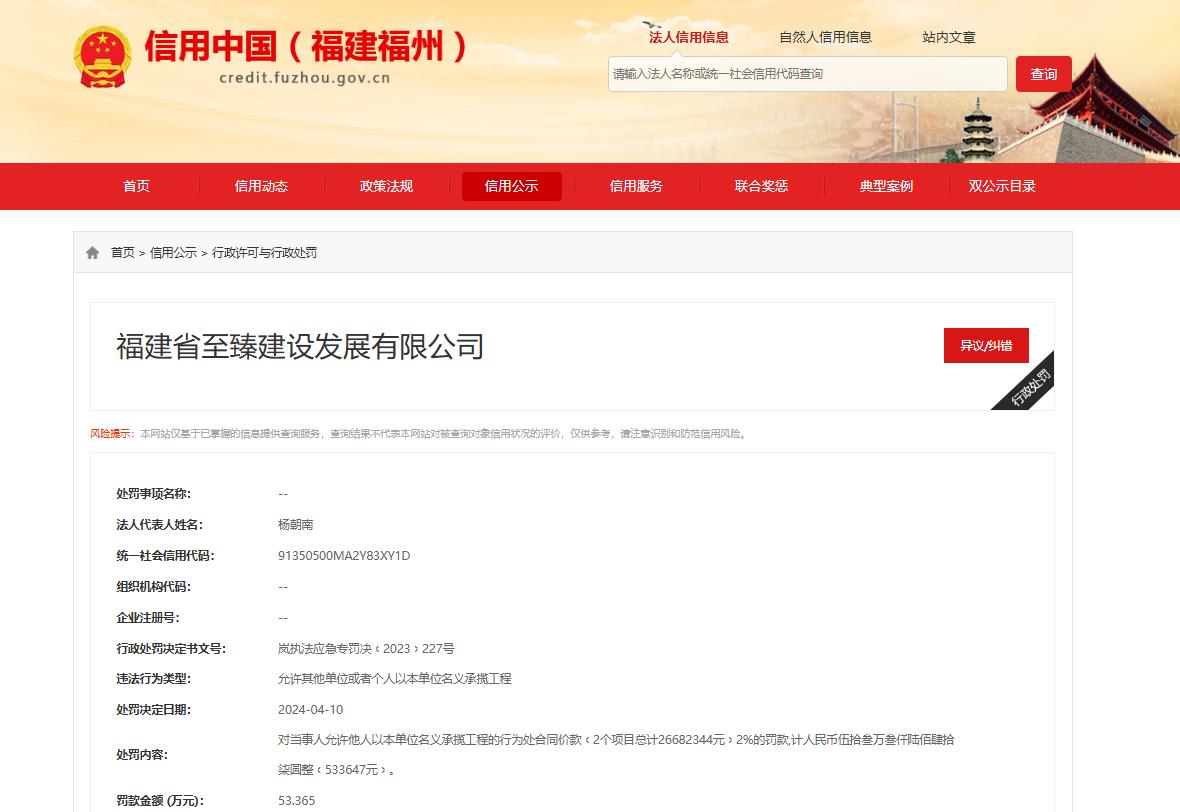Image resolution: width=1180 pixels, height=812 pixels.
Task: Focus the credit code search input field
Action: click(x=807, y=74)
